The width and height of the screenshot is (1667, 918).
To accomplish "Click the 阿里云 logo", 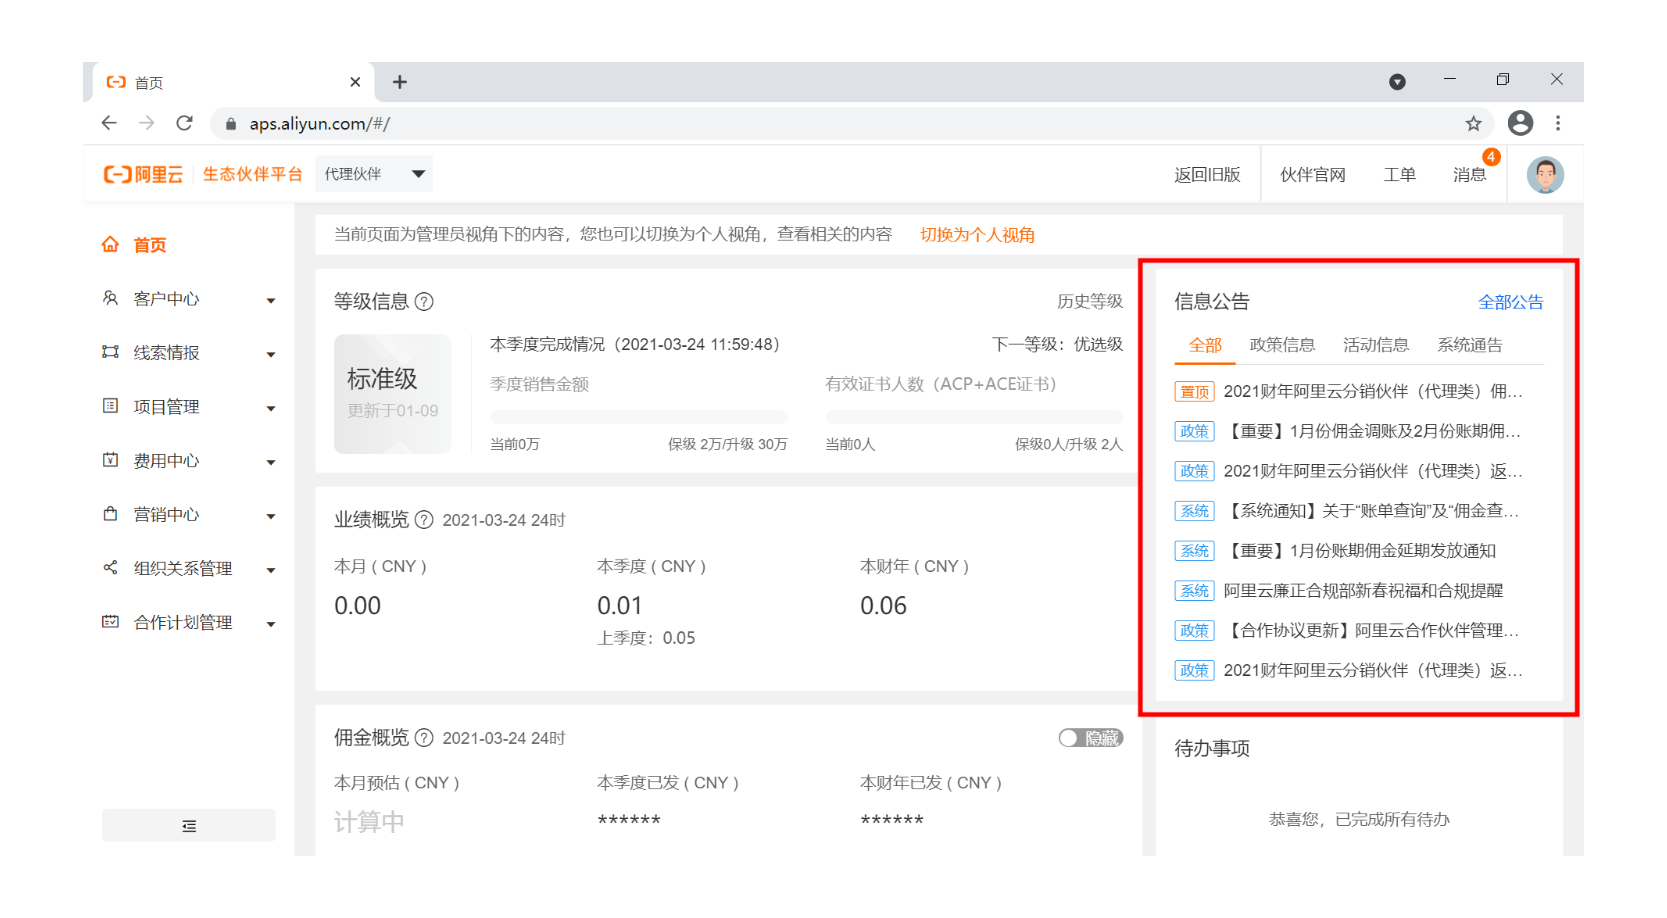I will (143, 174).
